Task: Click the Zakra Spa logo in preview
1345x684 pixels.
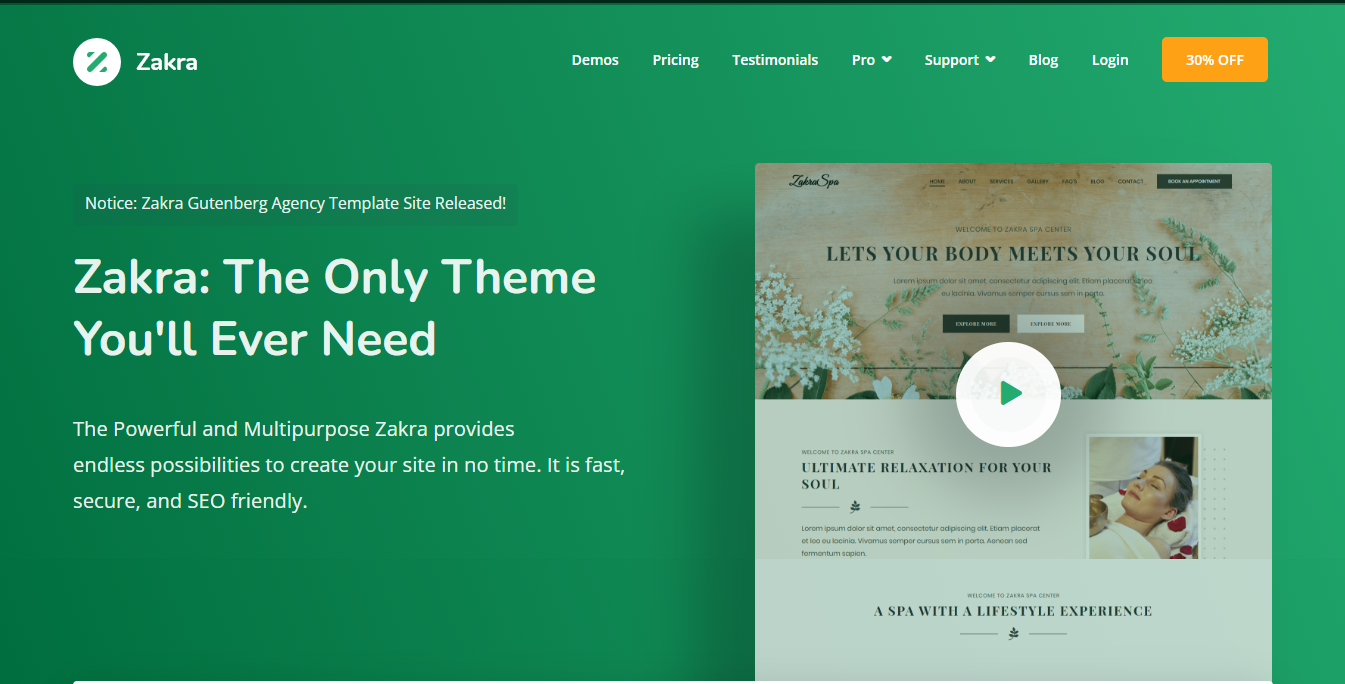Action: 814,181
